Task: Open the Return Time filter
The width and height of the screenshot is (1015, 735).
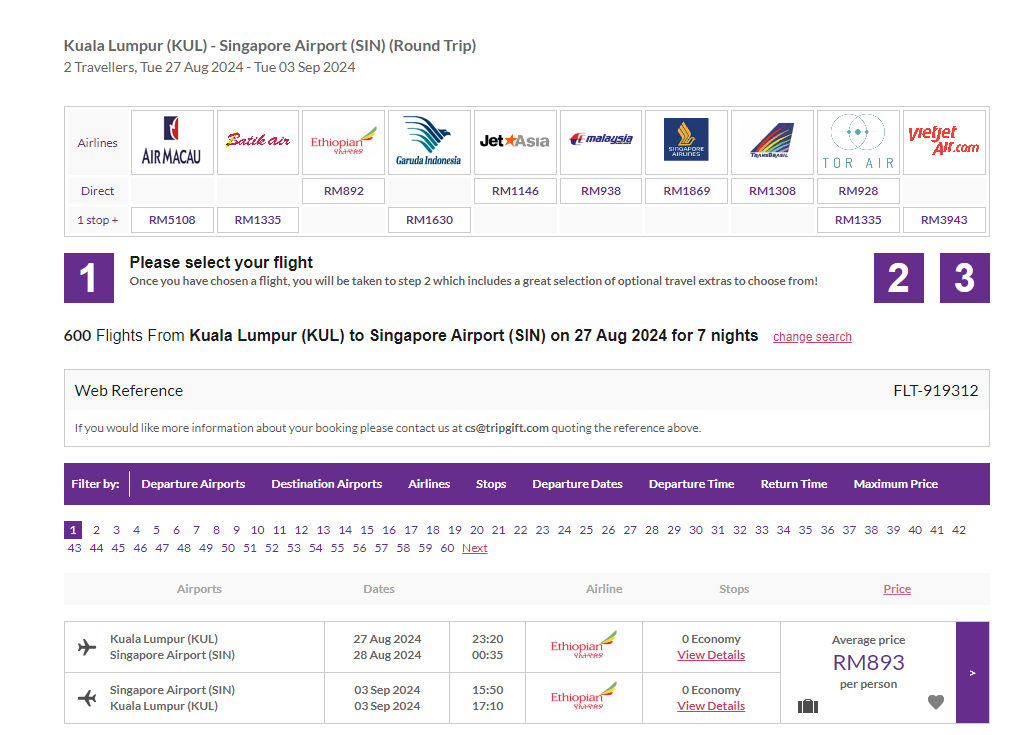Action: pos(794,484)
